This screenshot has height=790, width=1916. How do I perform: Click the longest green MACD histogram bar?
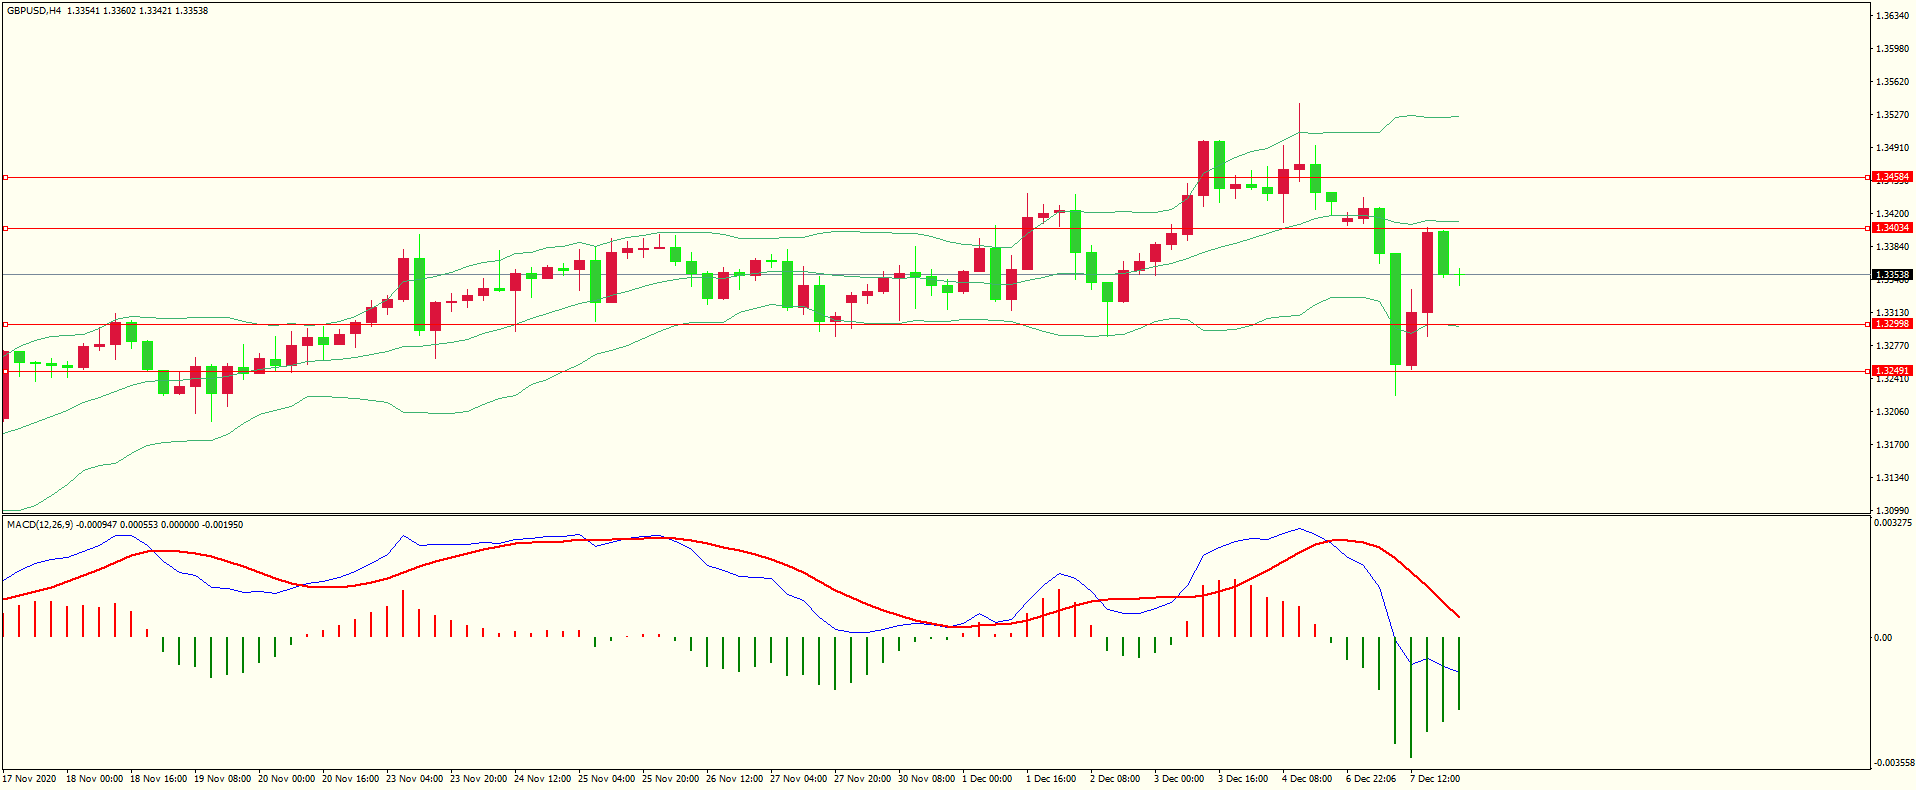[1411, 697]
